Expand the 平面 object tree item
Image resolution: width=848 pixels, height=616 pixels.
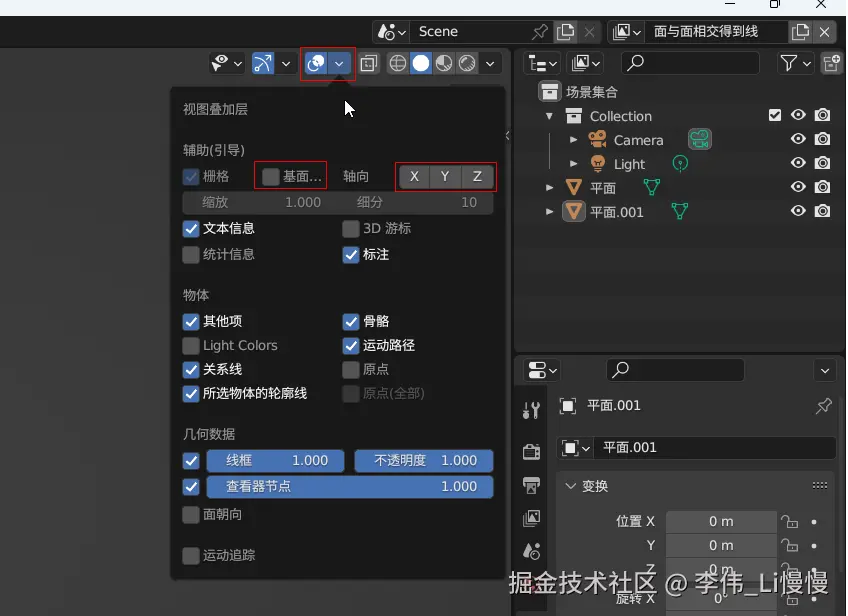click(549, 188)
